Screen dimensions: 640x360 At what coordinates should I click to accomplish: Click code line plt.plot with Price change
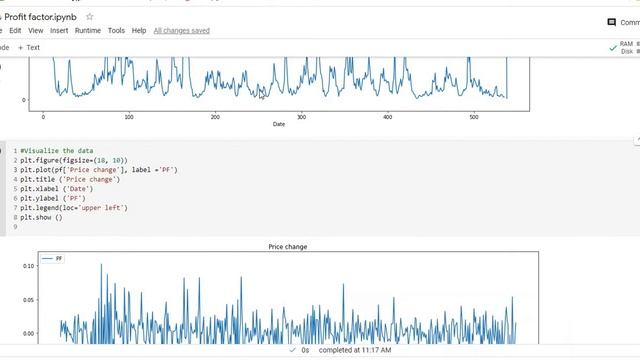click(x=99, y=170)
